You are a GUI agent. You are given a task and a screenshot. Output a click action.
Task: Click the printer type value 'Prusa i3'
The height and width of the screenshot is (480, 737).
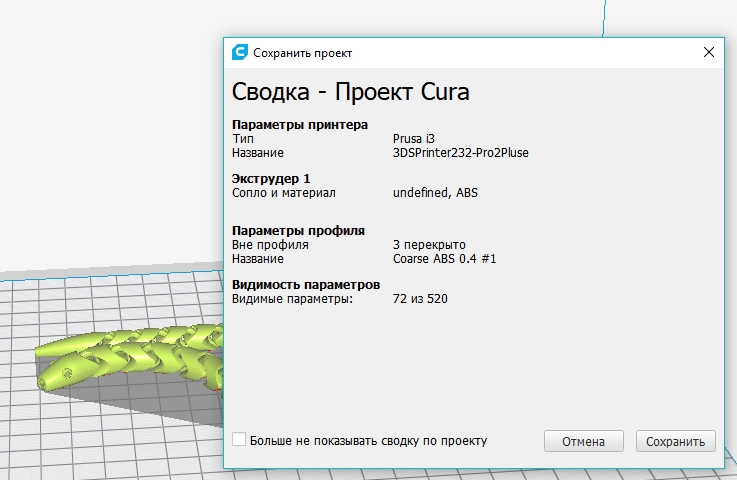coord(414,139)
